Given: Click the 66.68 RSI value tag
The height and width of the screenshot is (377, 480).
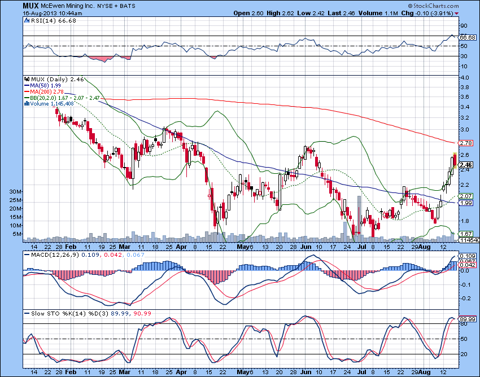Looking at the screenshot, I should [x=468, y=38].
